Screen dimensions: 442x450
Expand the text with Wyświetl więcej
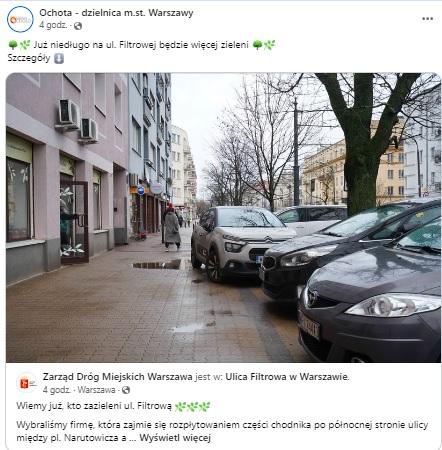click(175, 438)
